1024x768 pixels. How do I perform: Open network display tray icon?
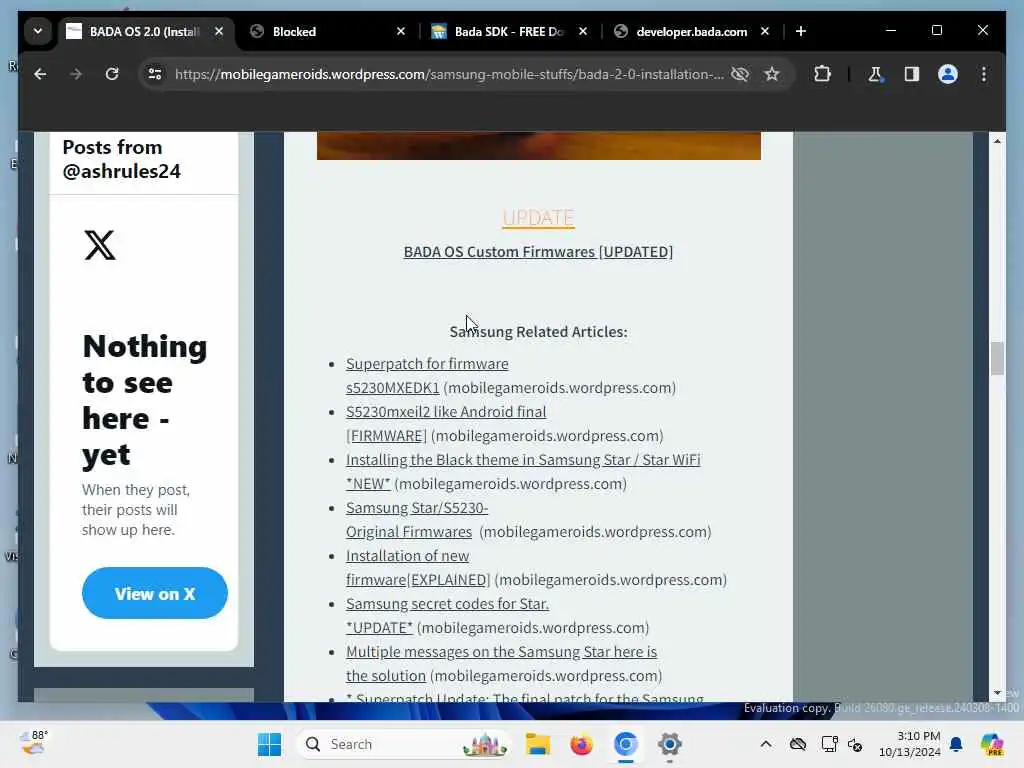coord(829,744)
